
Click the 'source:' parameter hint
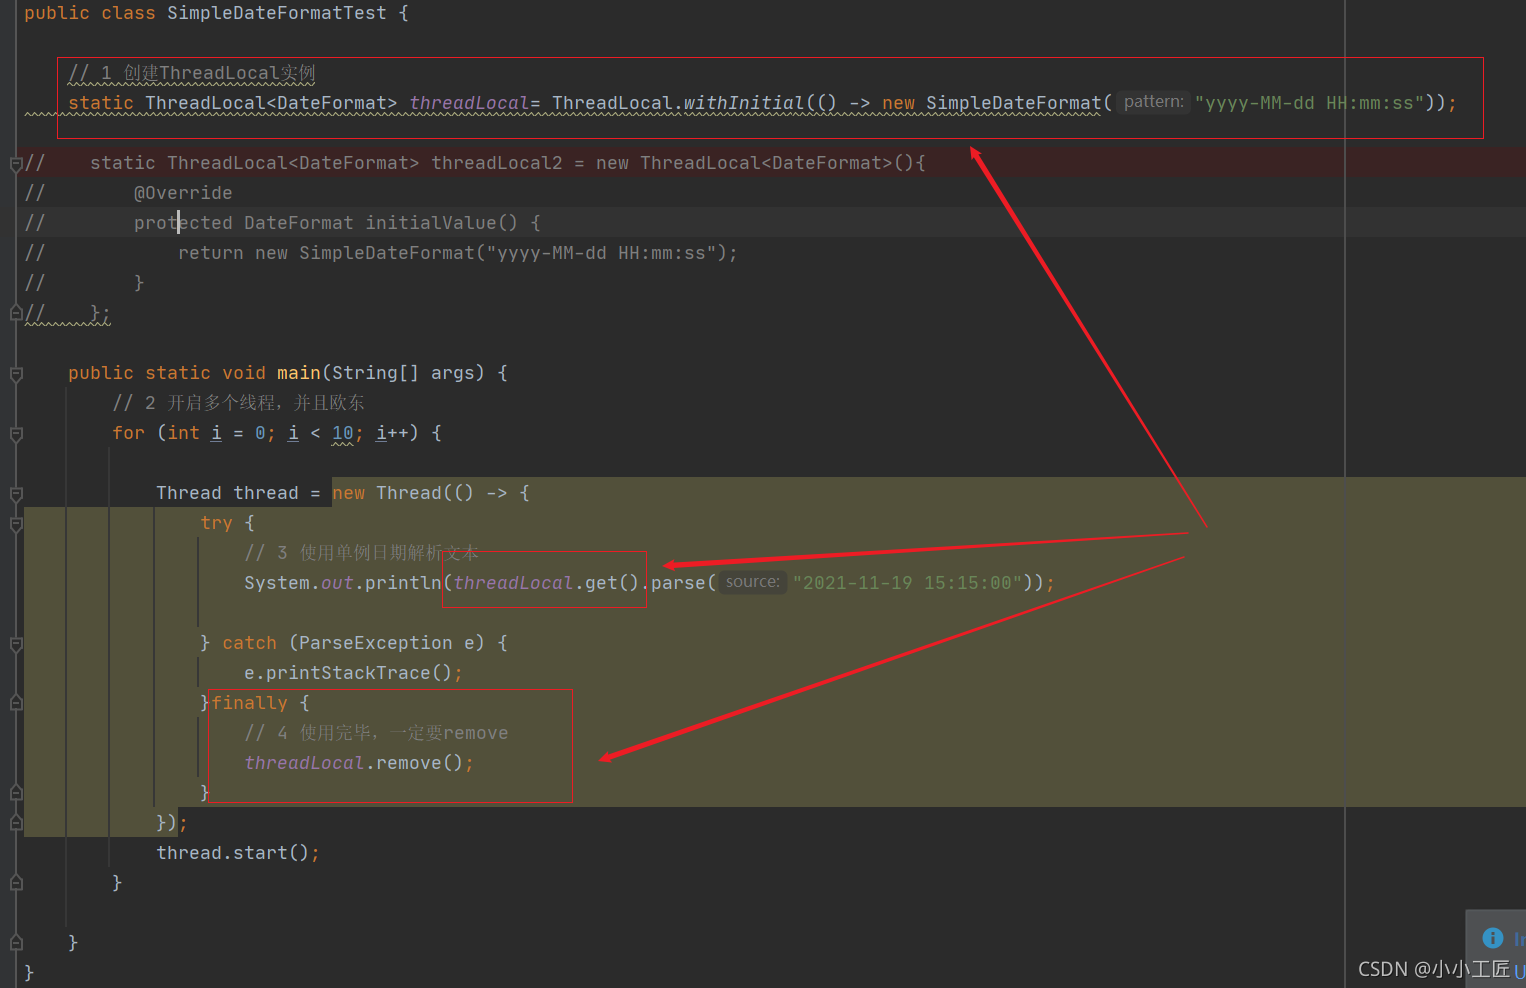click(x=752, y=582)
